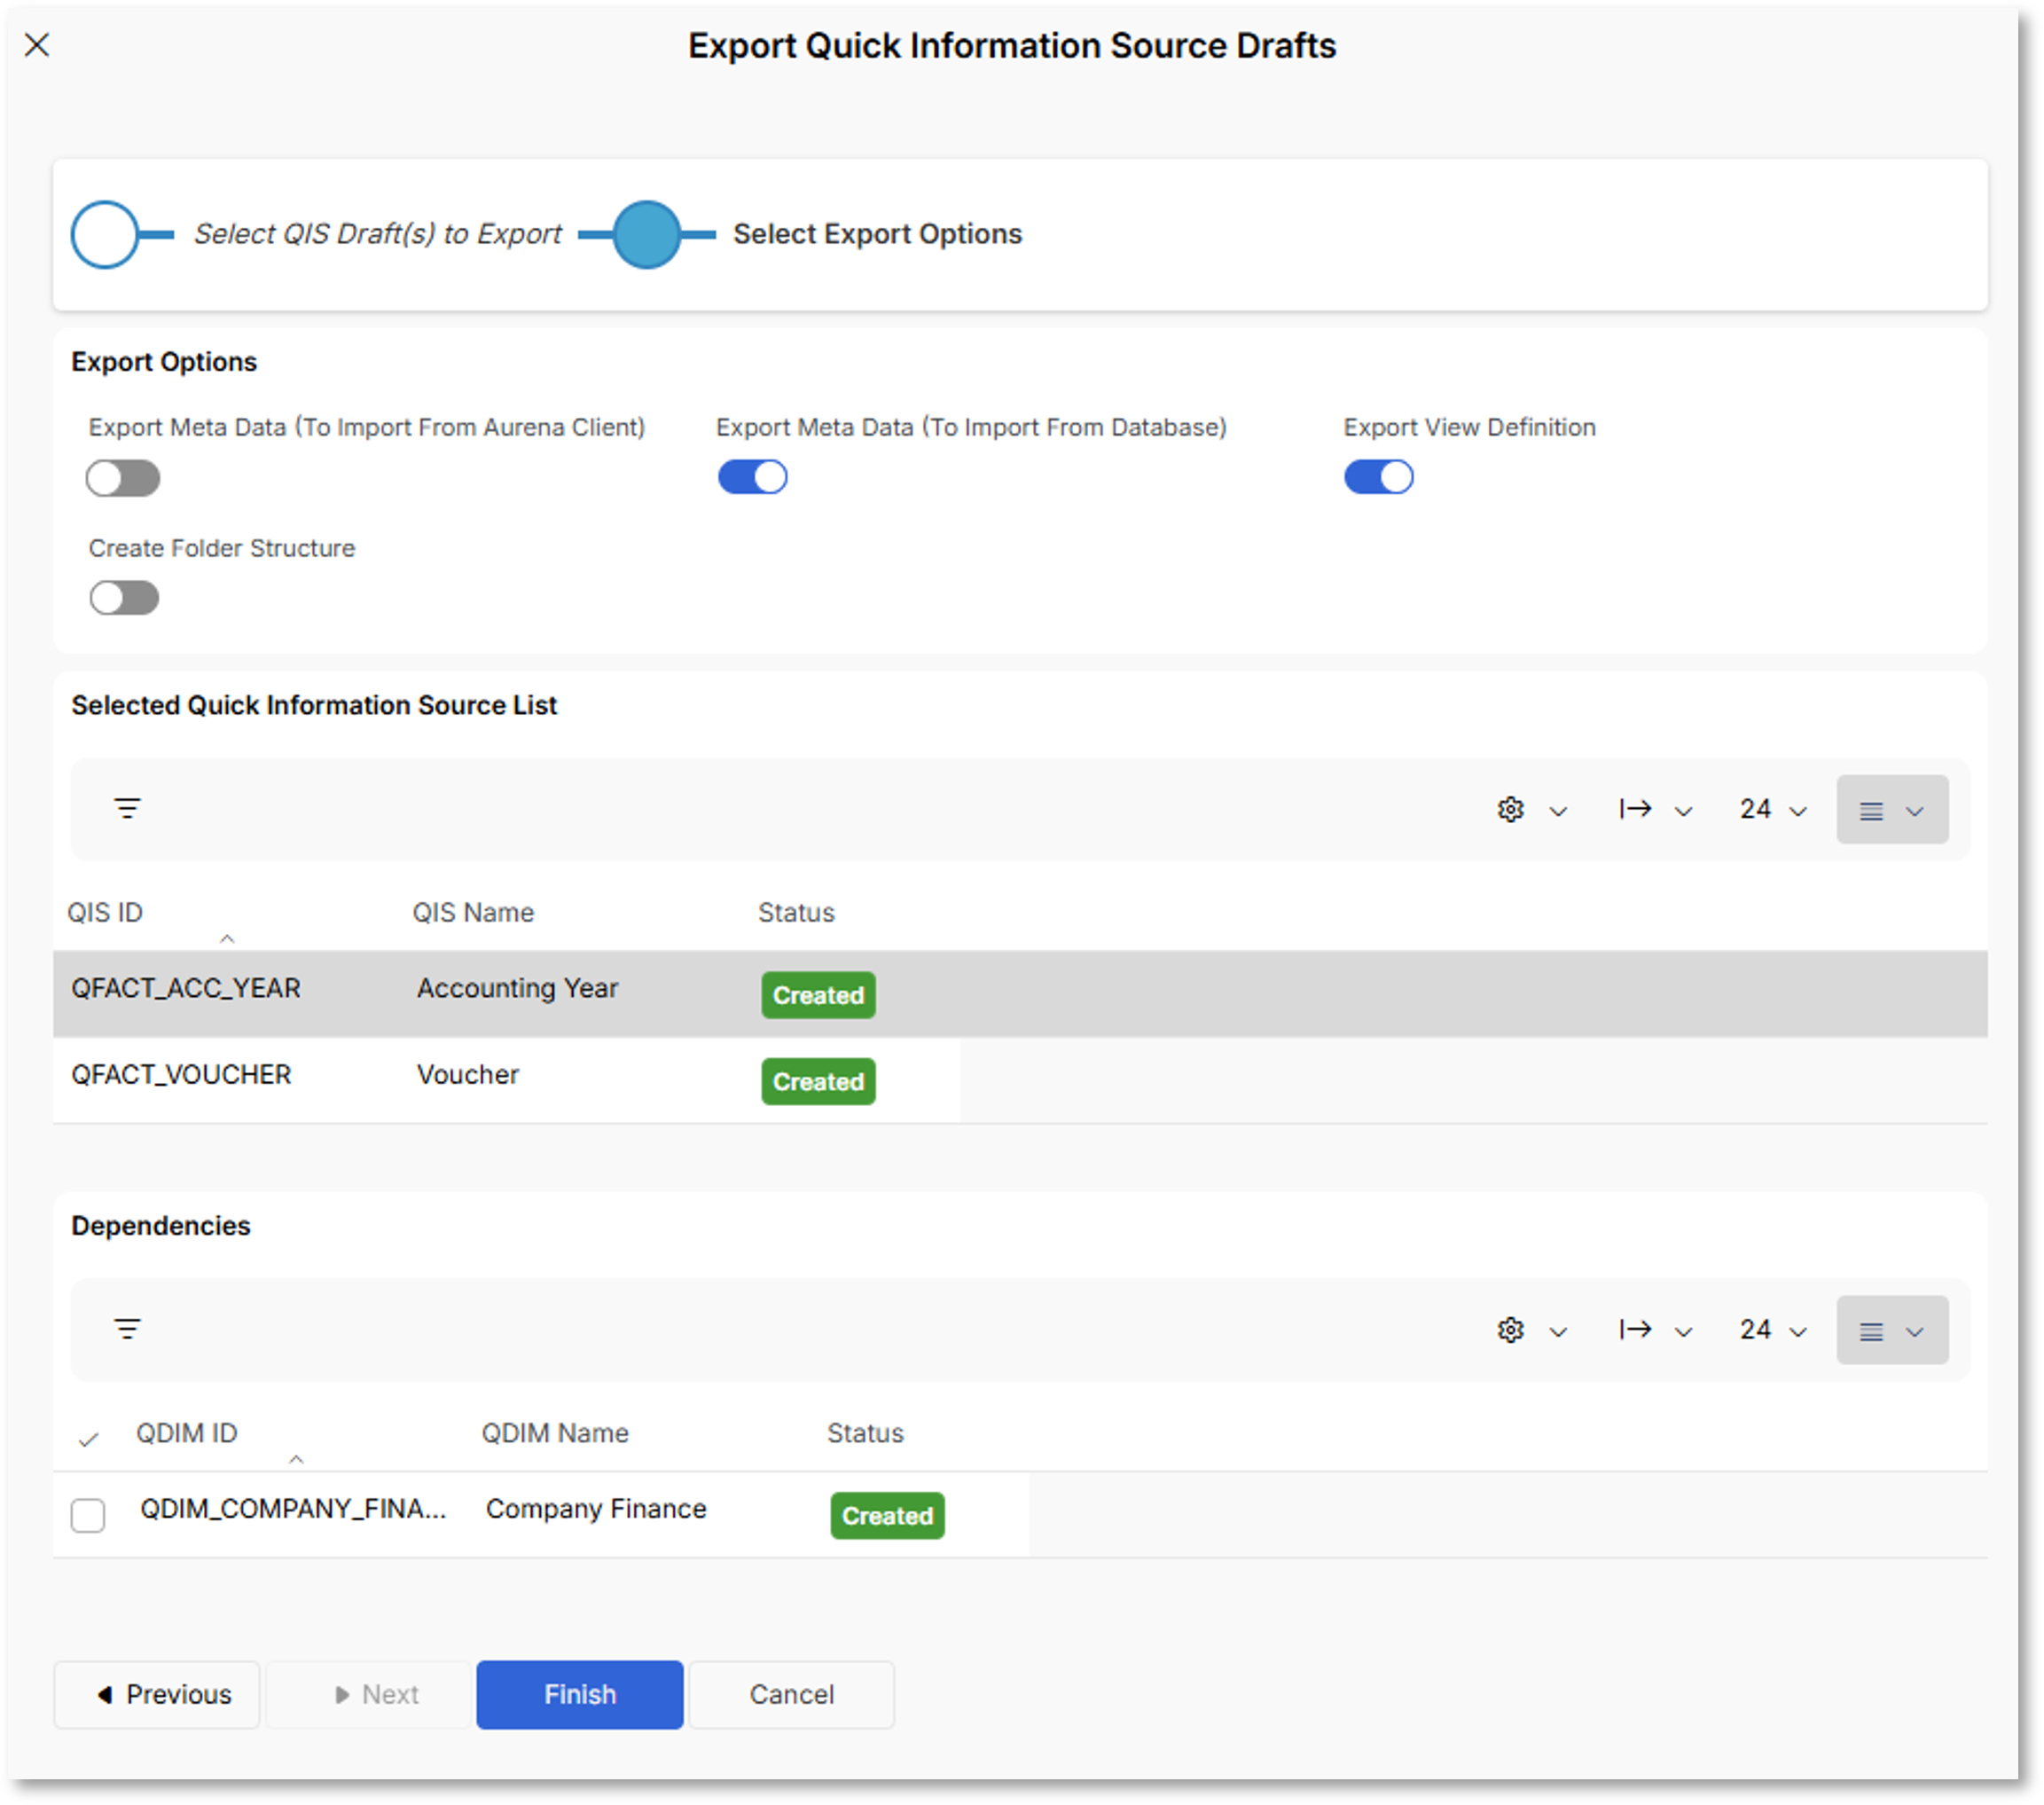Click Select QIS Draft(s) to Export step label
This screenshot has height=1805, width=2044.
tap(377, 234)
